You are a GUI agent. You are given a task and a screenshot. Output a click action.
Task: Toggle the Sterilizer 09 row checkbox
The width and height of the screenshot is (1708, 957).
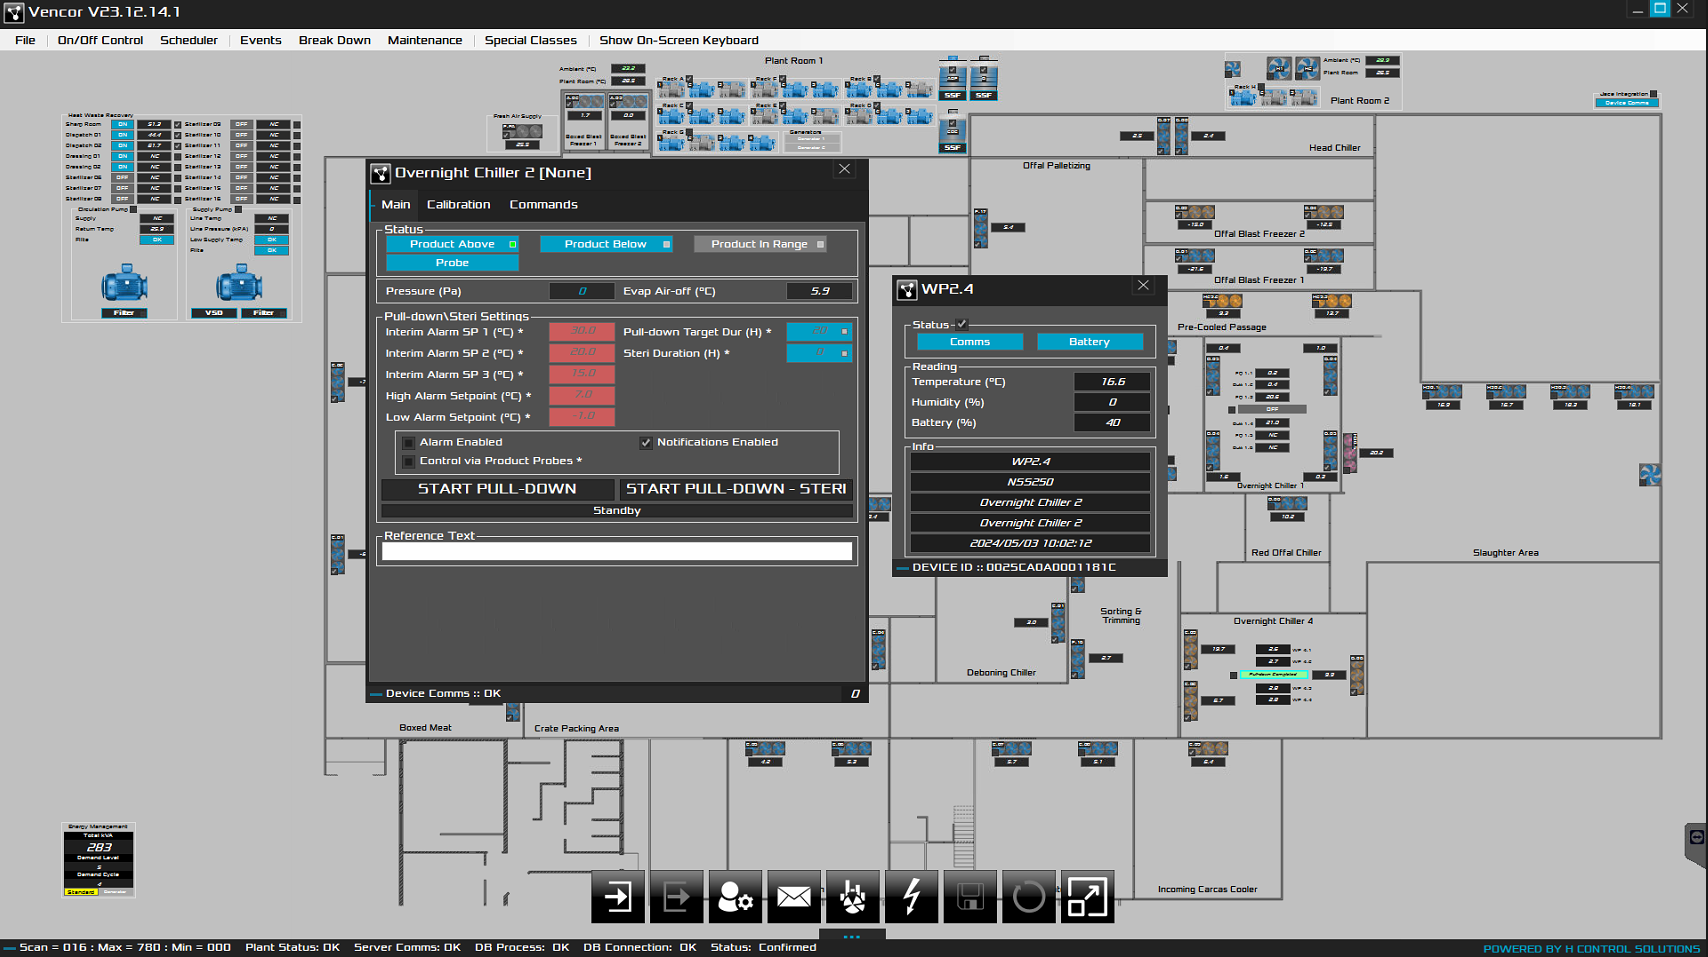pyautogui.click(x=297, y=125)
